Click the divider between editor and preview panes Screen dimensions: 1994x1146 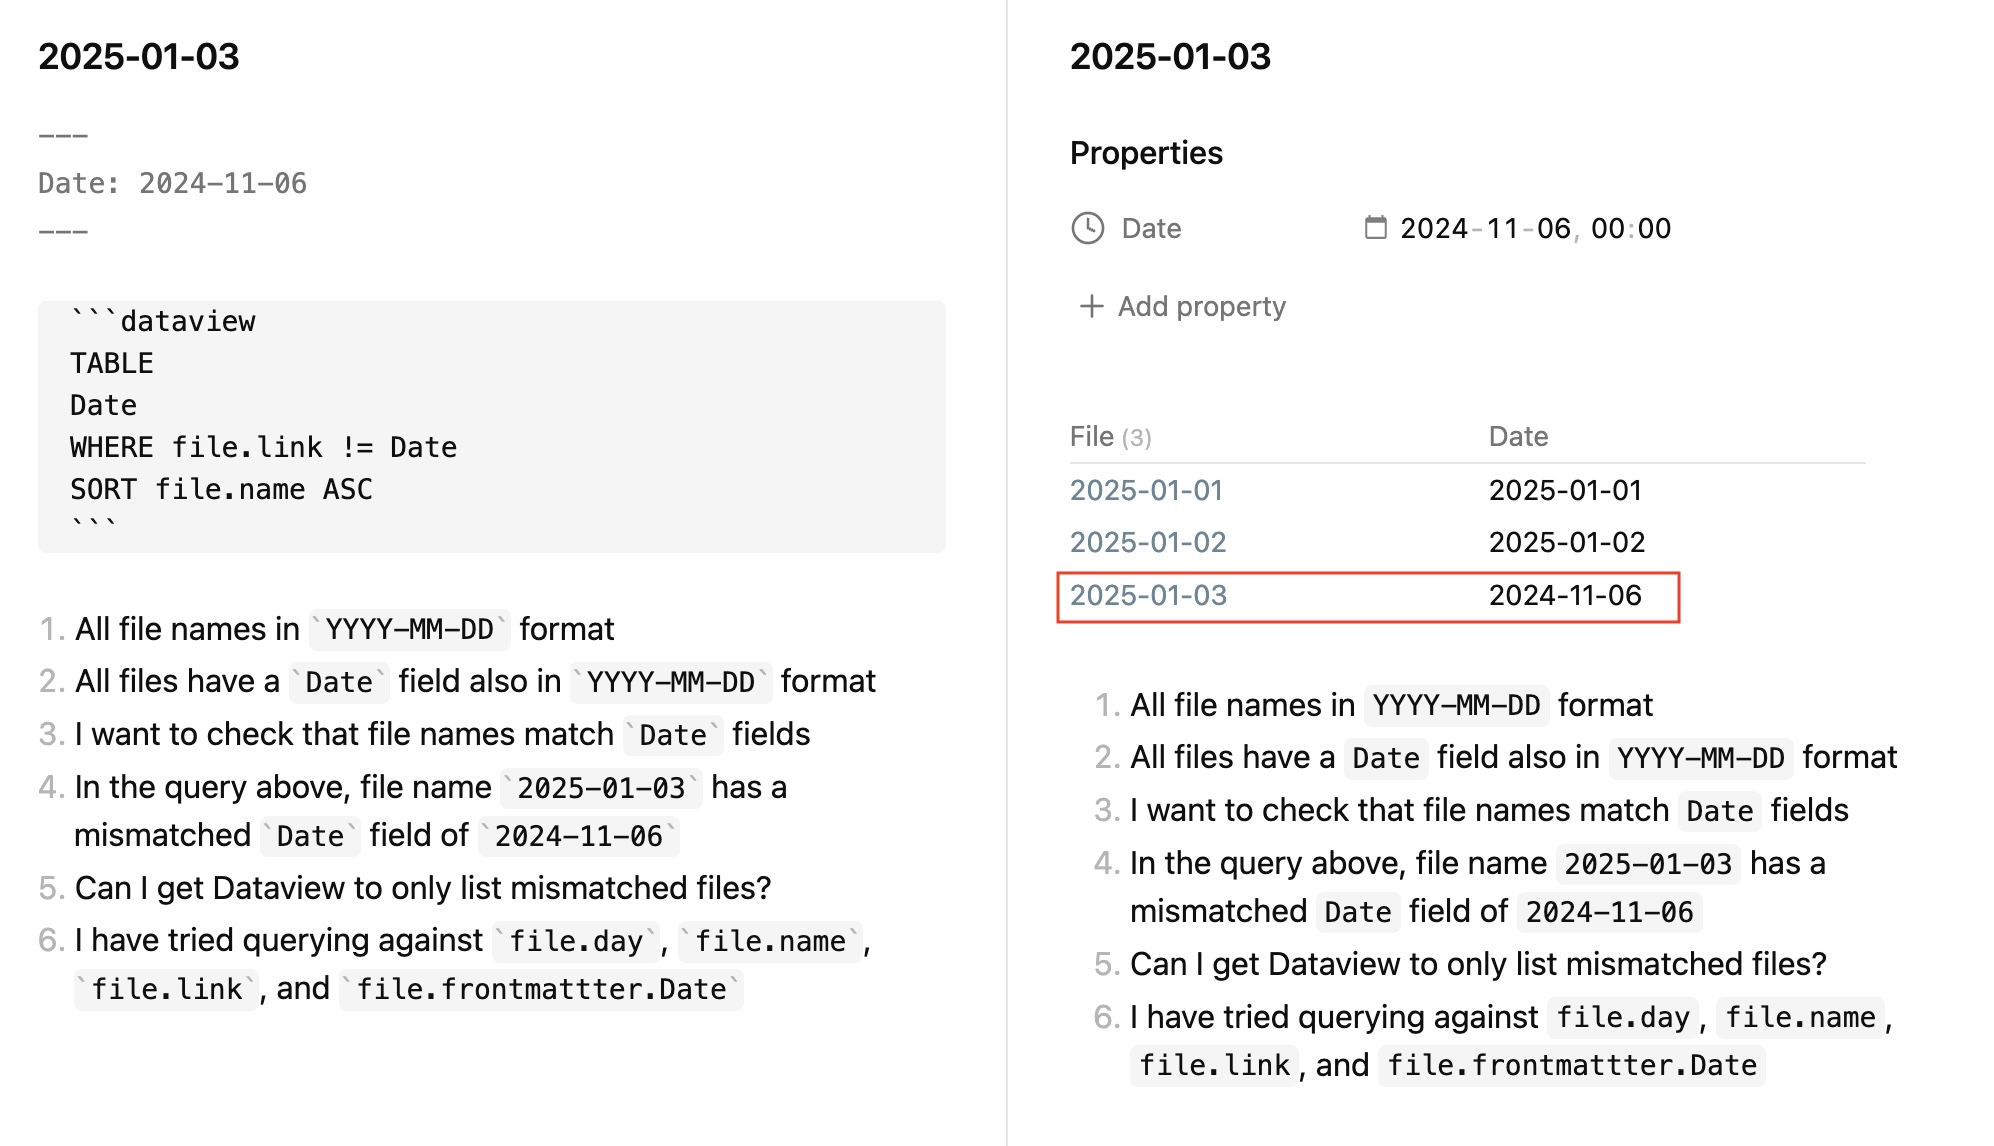[x=1007, y=573]
